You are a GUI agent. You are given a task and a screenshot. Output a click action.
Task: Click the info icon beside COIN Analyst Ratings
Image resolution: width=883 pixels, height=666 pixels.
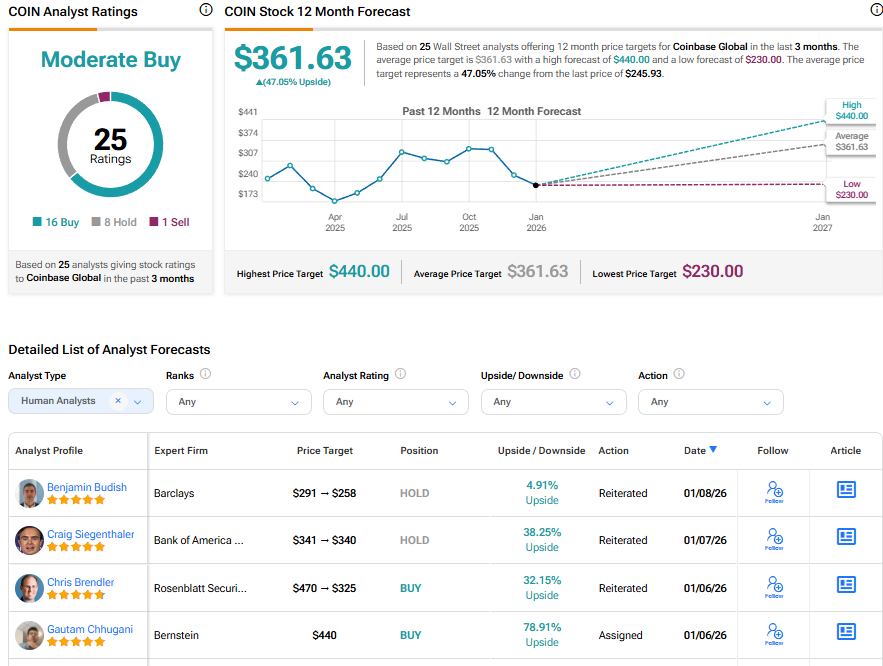pyautogui.click(x=206, y=10)
